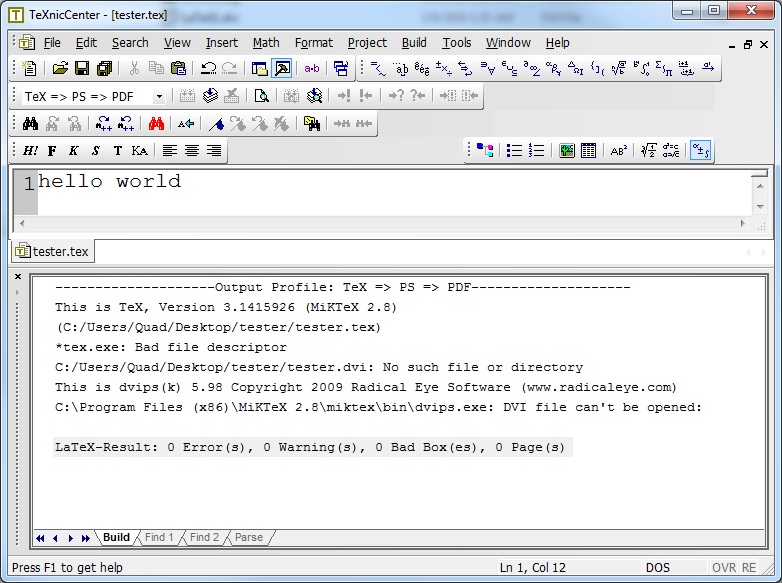The height and width of the screenshot is (583, 782).
Task: Apply small caps with KA button
Action: (140, 151)
